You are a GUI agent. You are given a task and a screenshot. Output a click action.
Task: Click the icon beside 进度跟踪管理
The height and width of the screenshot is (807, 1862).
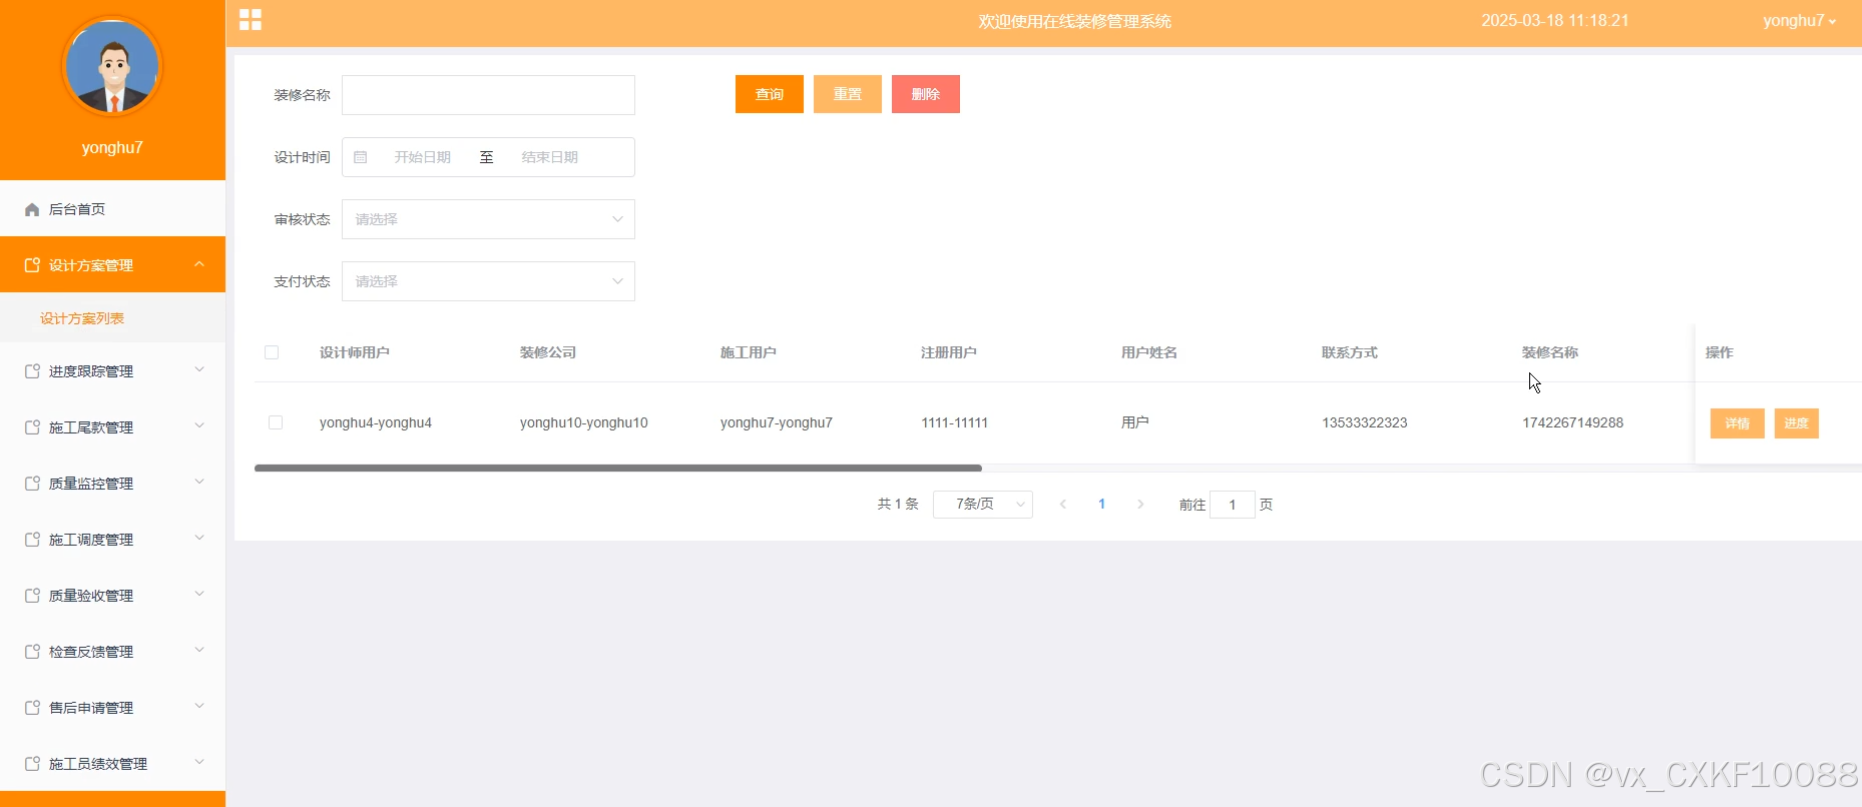click(x=32, y=371)
